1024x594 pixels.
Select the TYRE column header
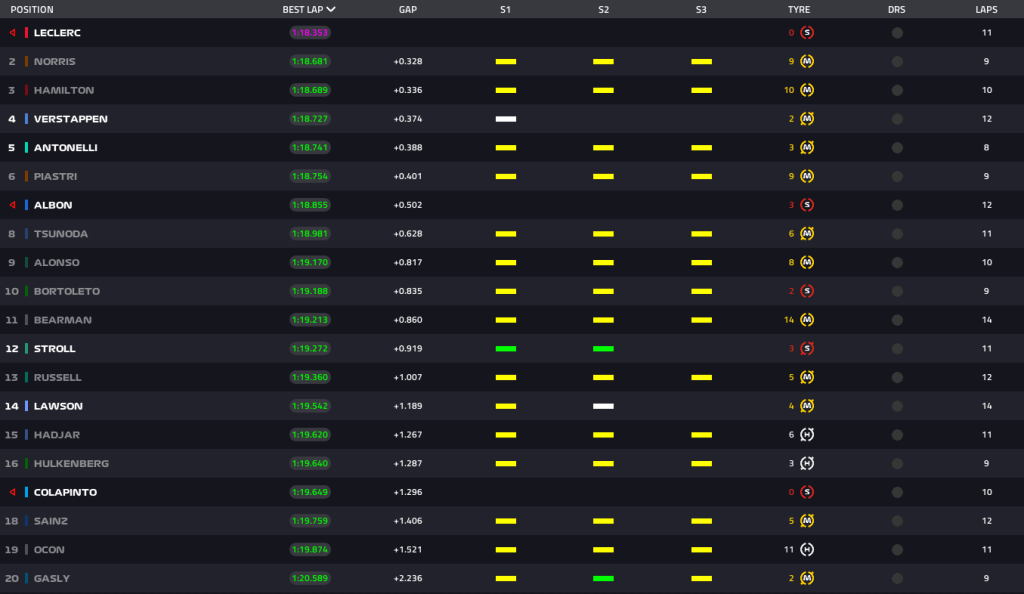[x=799, y=9]
